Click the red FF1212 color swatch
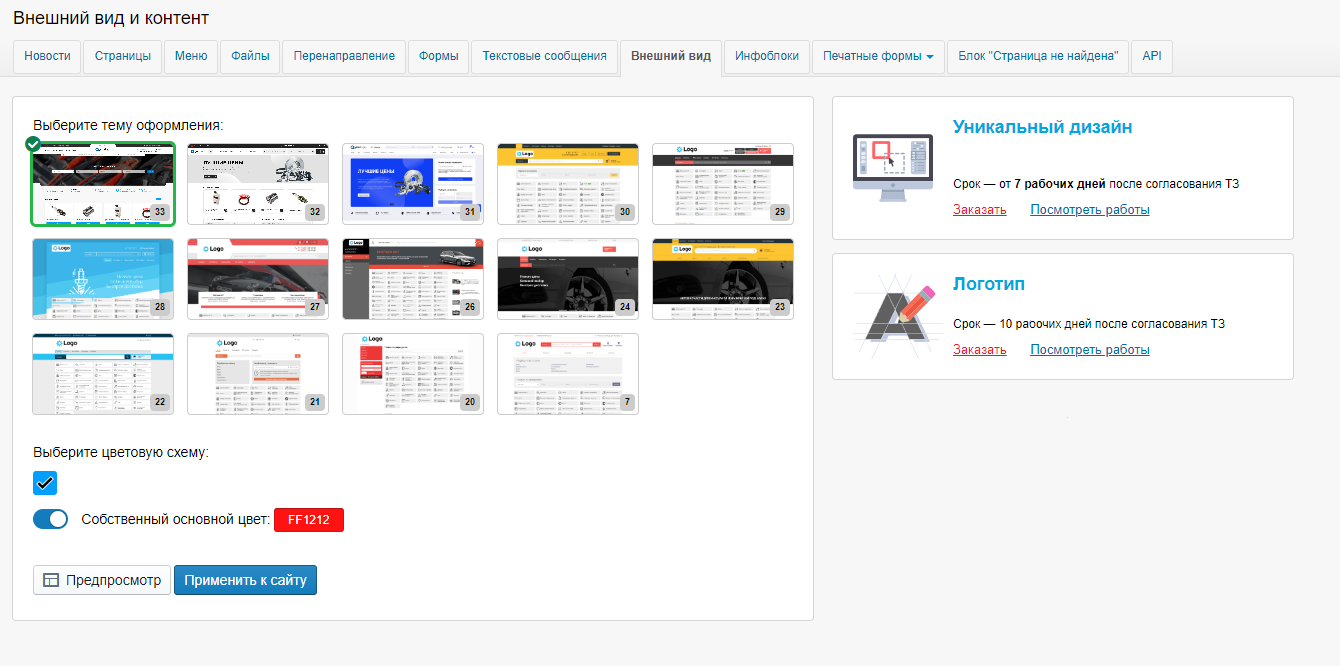 308,520
